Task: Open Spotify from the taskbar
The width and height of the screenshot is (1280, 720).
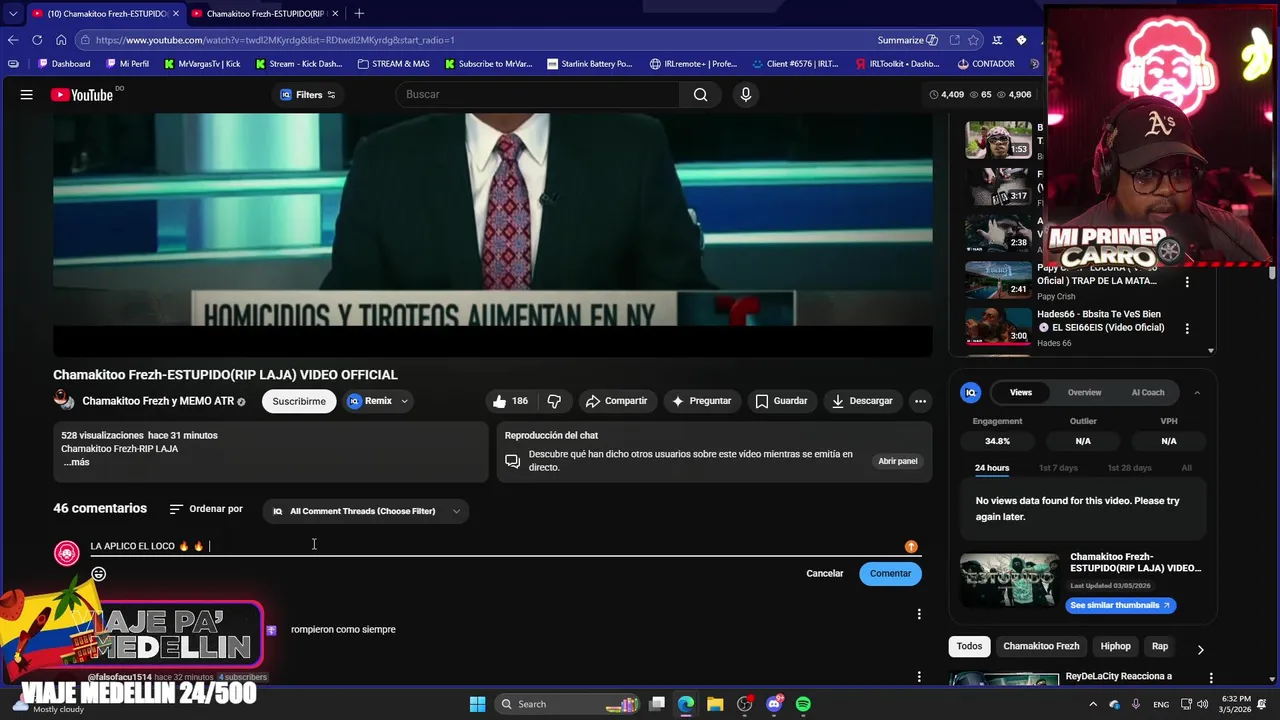Action: pos(803,704)
